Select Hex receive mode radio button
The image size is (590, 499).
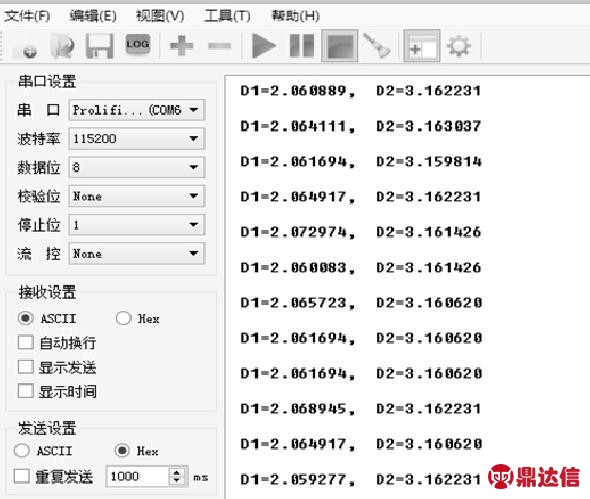pyautogui.click(x=123, y=318)
